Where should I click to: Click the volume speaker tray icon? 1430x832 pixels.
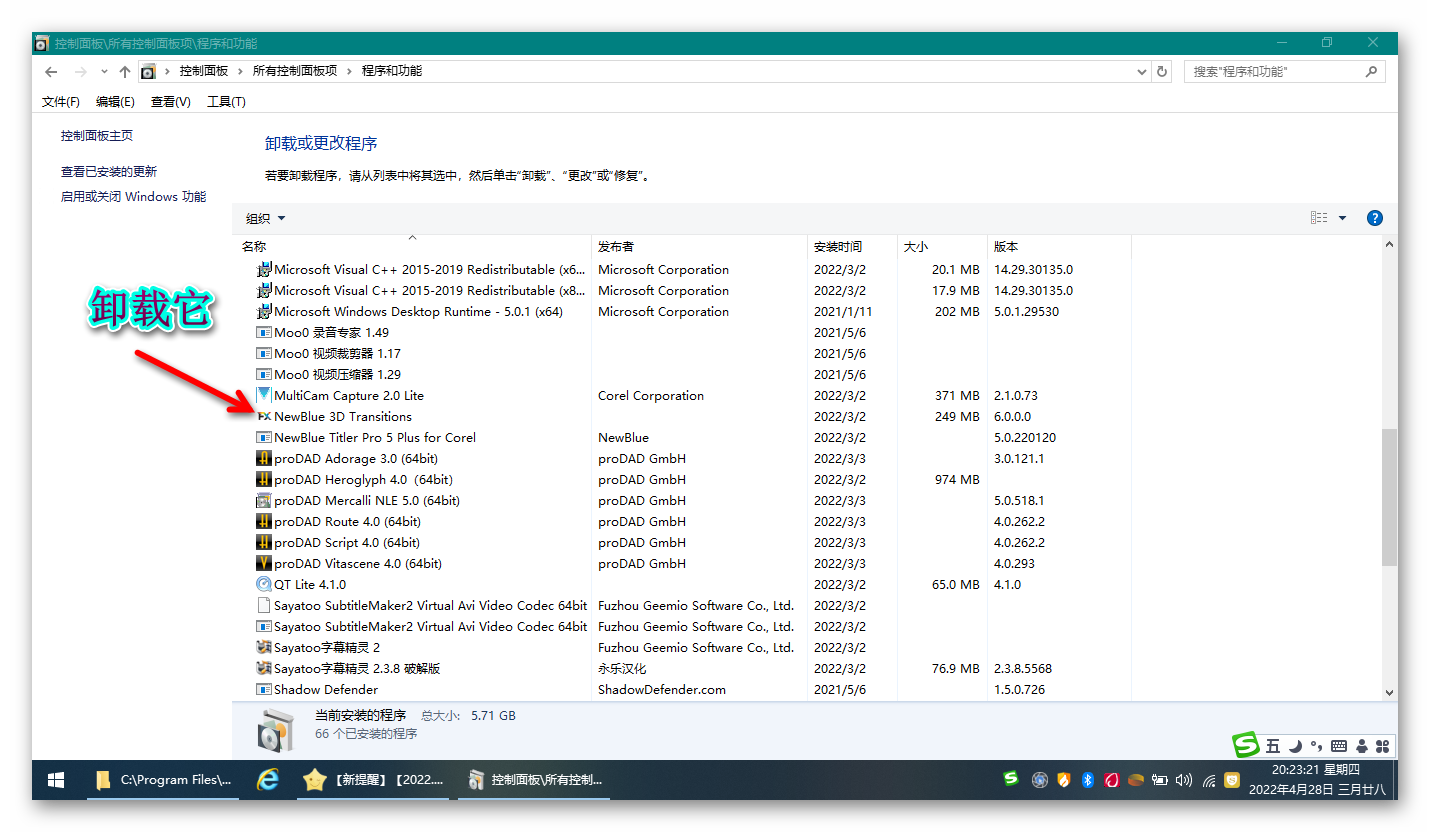coord(1184,780)
